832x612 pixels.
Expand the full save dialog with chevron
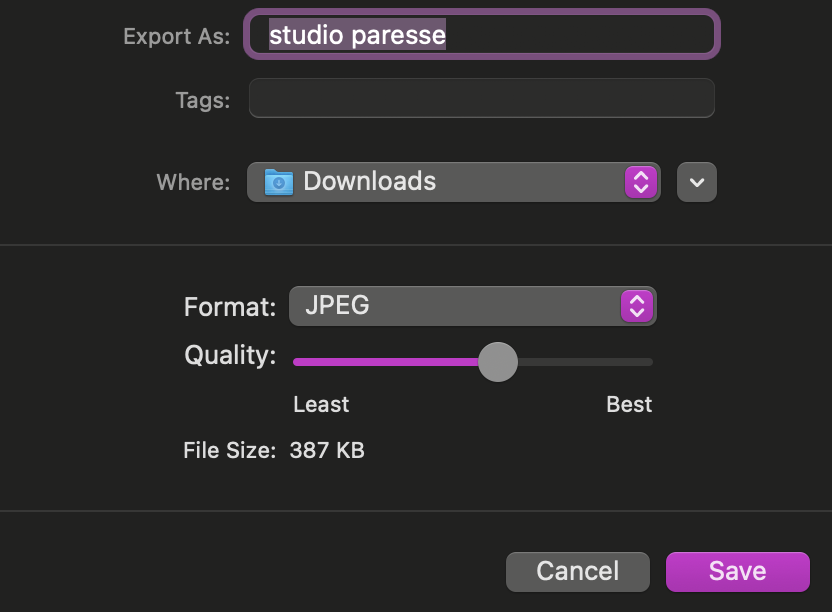click(x=697, y=183)
